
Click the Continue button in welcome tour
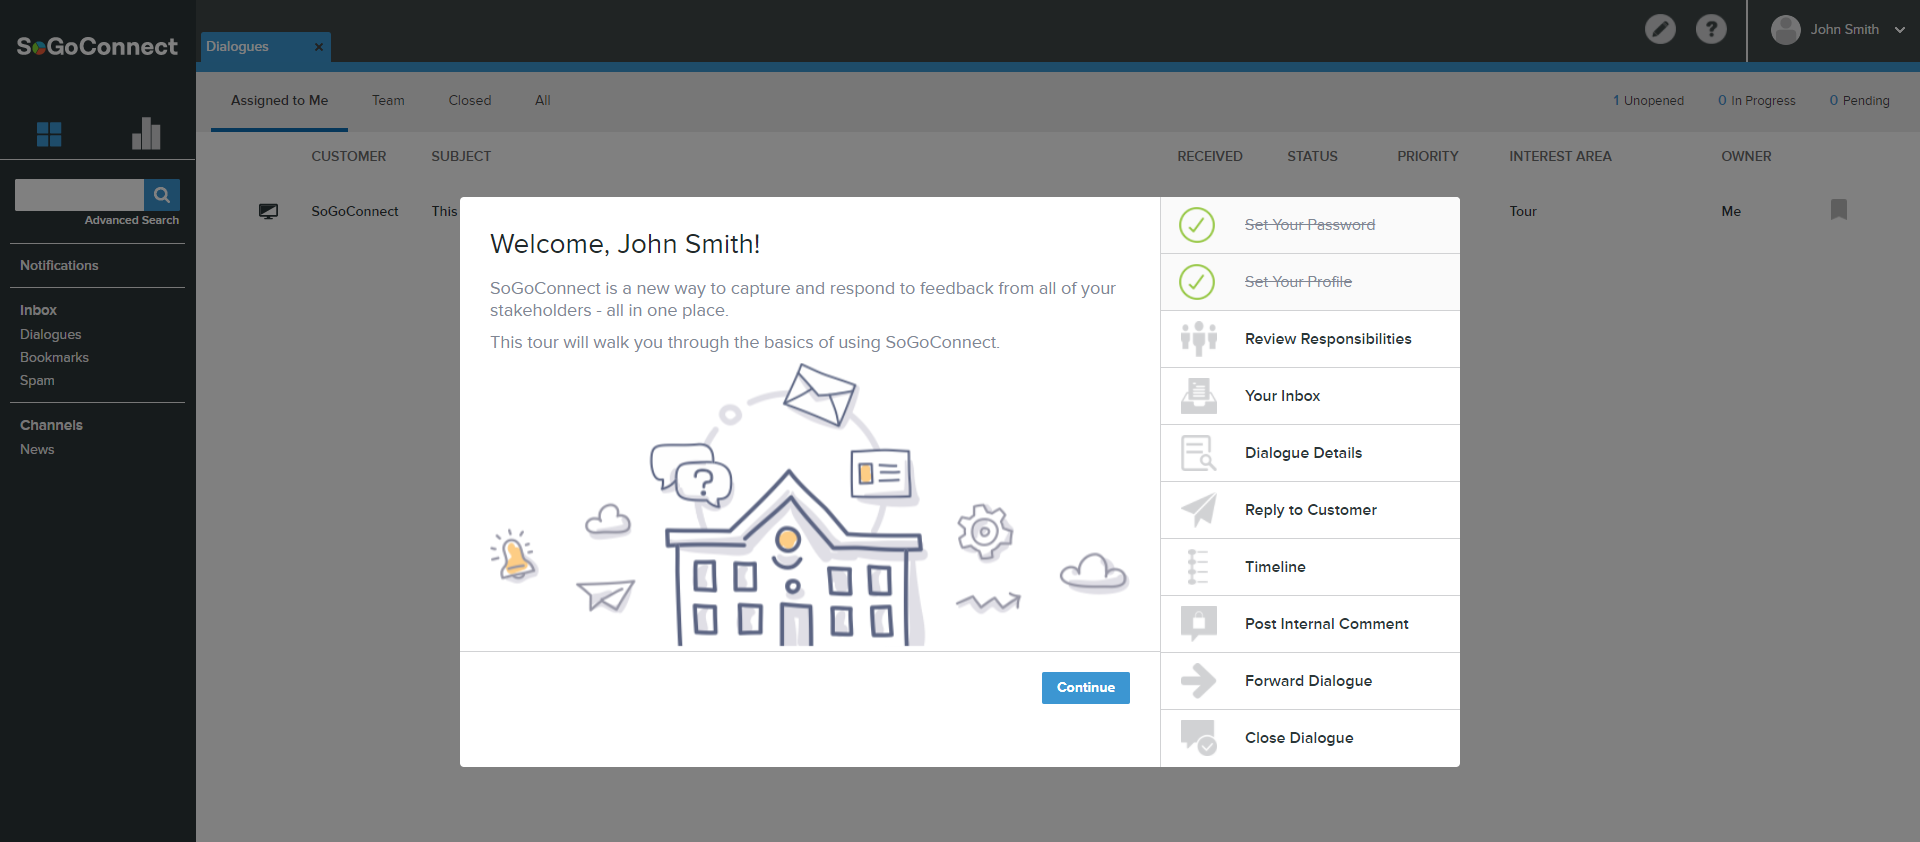click(1085, 687)
